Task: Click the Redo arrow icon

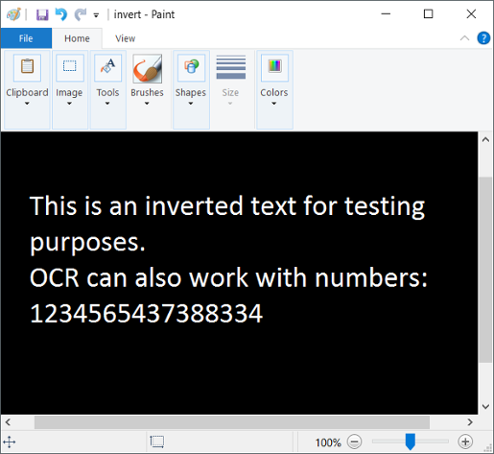Action: click(x=80, y=14)
